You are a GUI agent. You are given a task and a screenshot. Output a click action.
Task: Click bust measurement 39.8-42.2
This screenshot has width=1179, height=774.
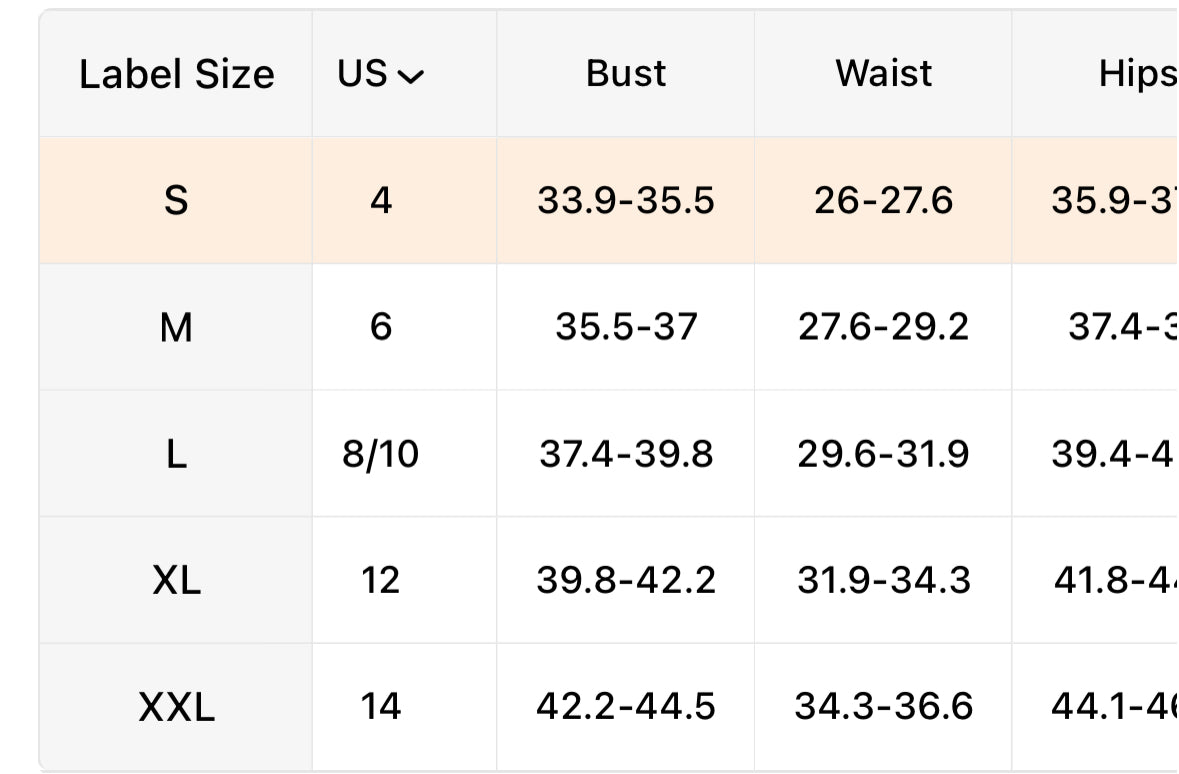[626, 581]
